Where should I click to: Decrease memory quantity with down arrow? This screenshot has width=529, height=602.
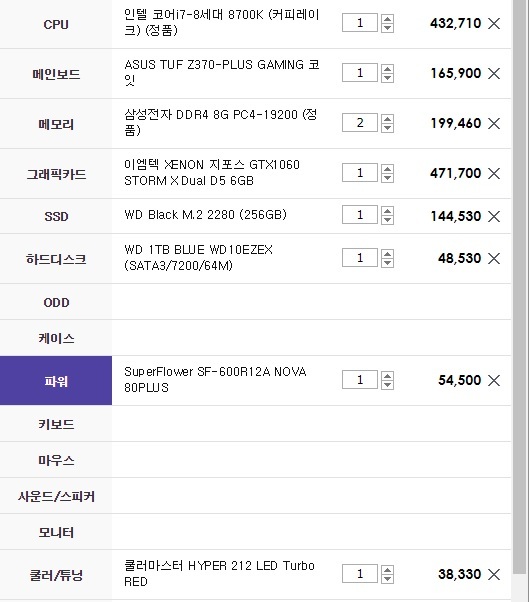[x=387, y=128]
